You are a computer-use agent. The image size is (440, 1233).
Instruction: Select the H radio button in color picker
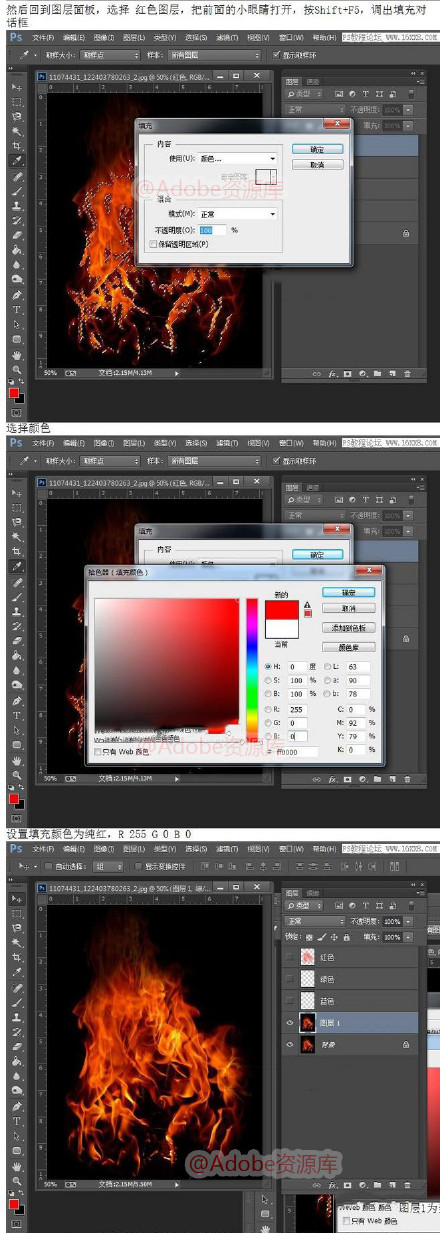click(267, 666)
